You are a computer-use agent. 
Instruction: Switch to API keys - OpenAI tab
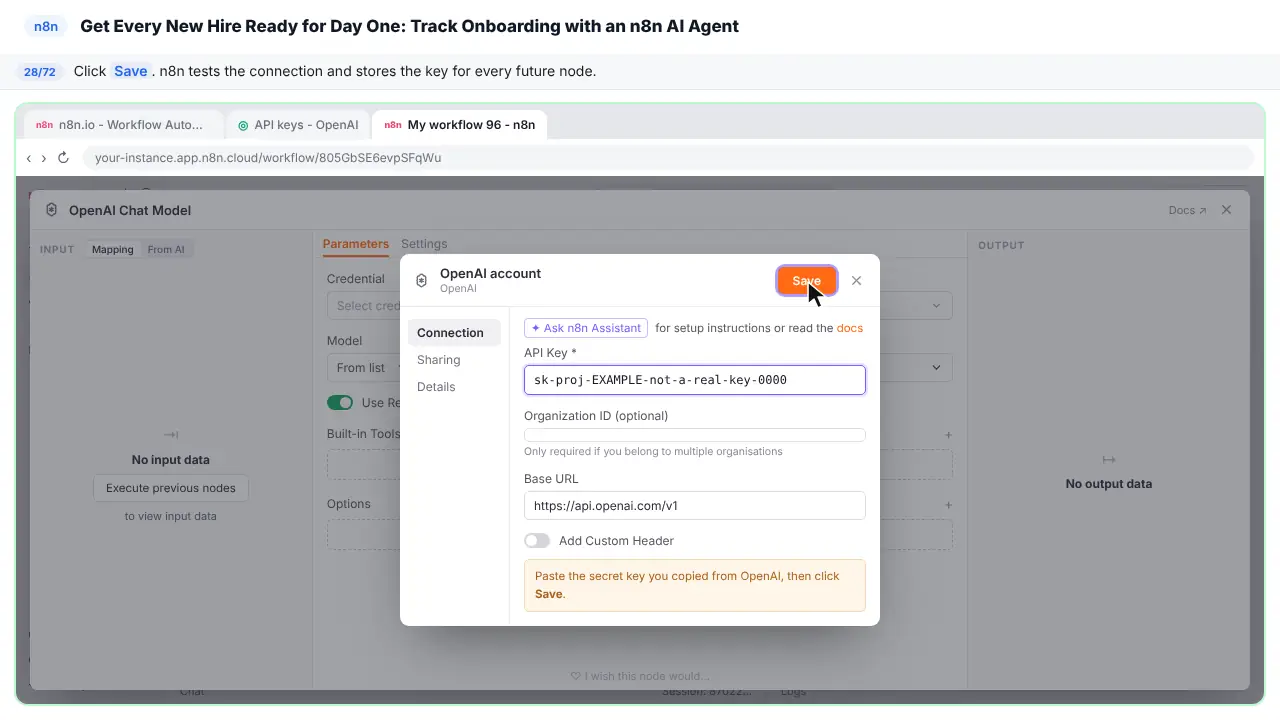pos(298,125)
